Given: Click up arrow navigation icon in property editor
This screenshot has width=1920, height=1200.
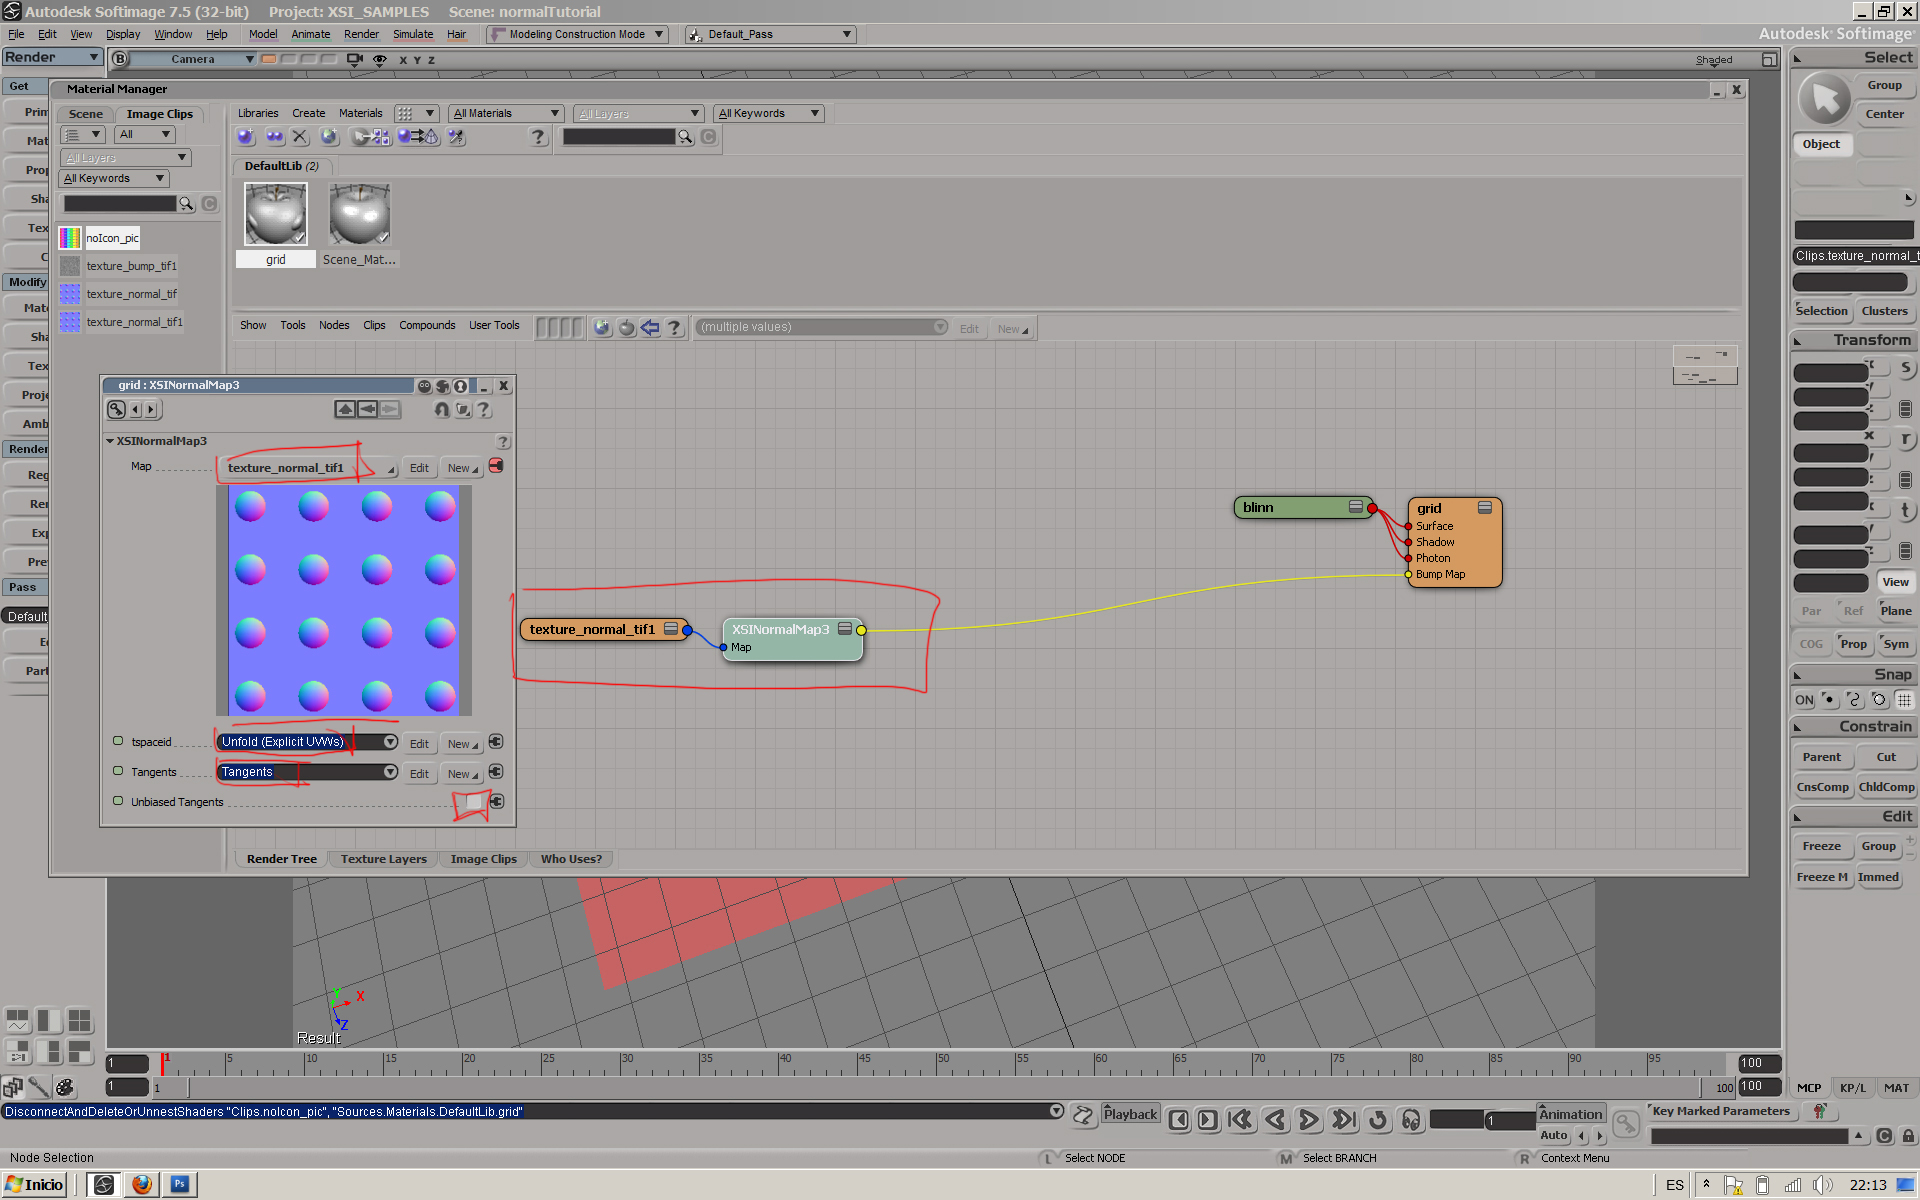Looking at the screenshot, I should tap(345, 409).
